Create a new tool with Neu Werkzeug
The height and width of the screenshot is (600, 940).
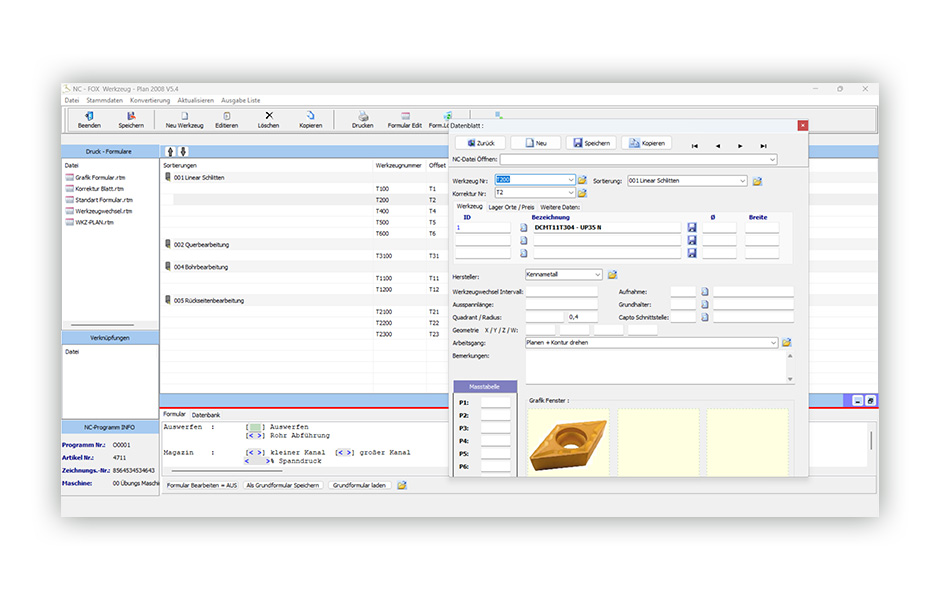coord(184,120)
